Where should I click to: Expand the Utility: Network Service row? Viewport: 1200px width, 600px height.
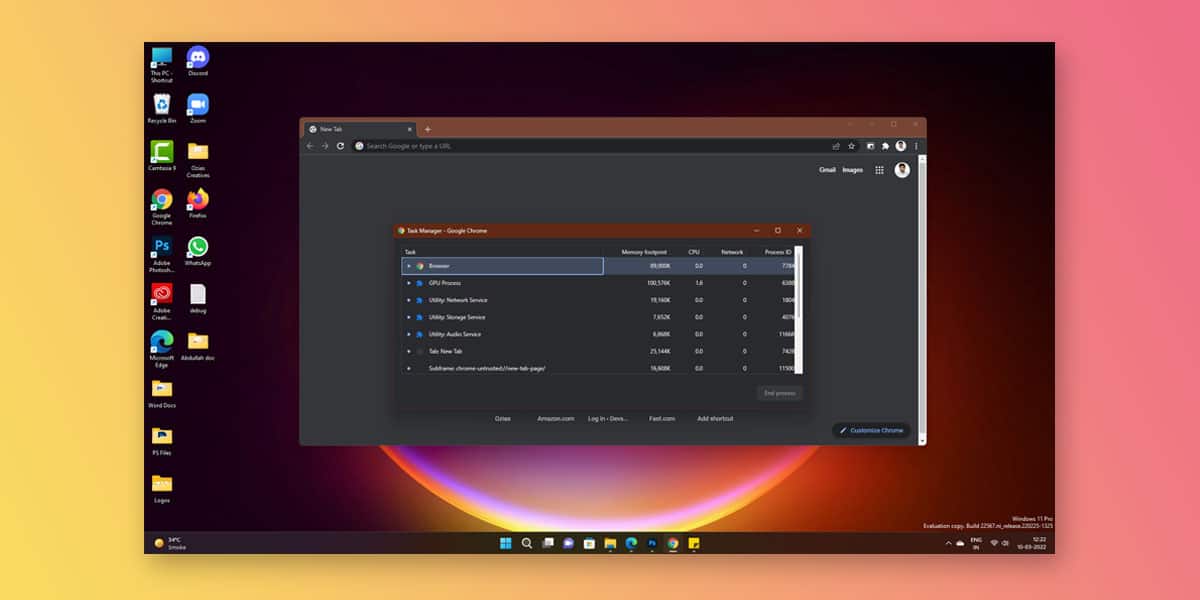coord(409,300)
